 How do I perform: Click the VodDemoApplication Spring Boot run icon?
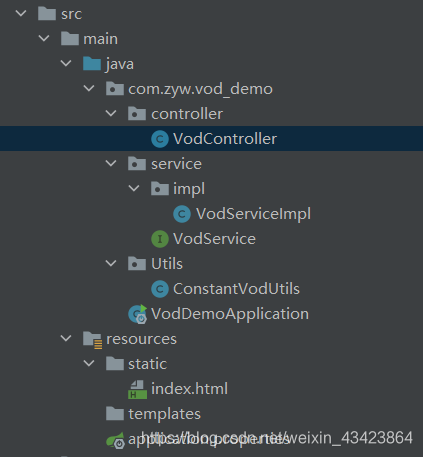pos(138,314)
